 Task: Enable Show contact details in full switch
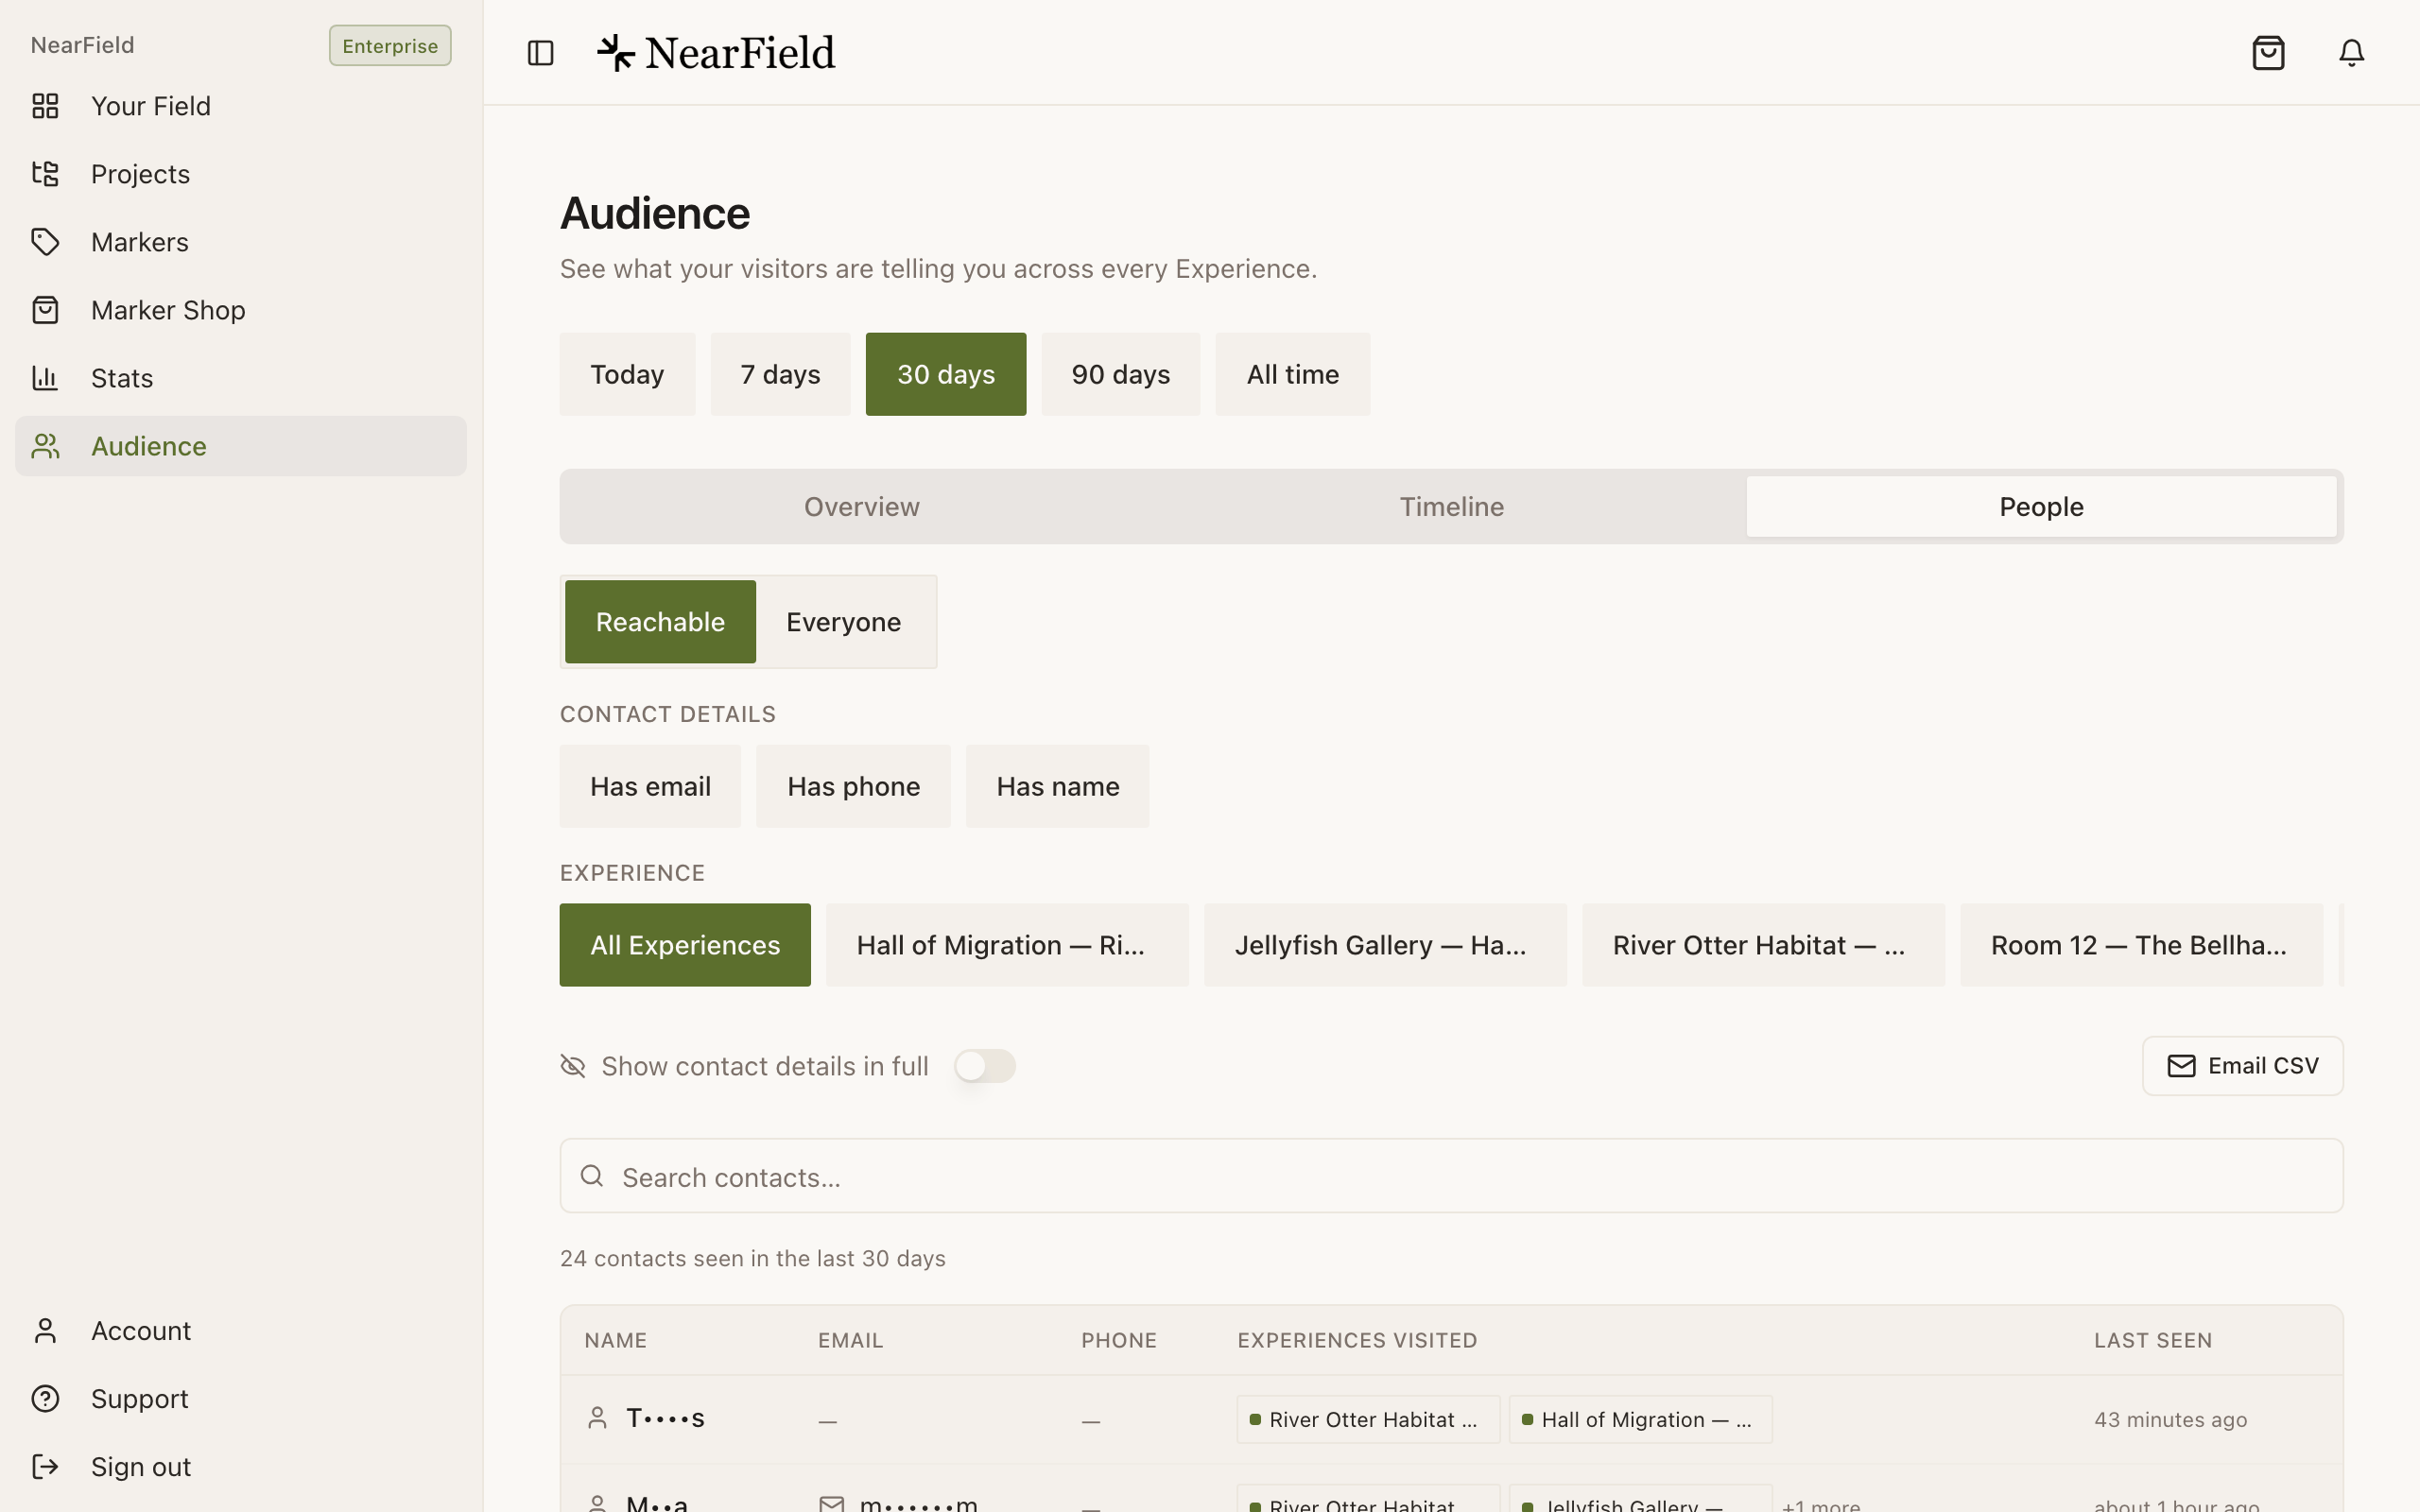pyautogui.click(x=985, y=1066)
